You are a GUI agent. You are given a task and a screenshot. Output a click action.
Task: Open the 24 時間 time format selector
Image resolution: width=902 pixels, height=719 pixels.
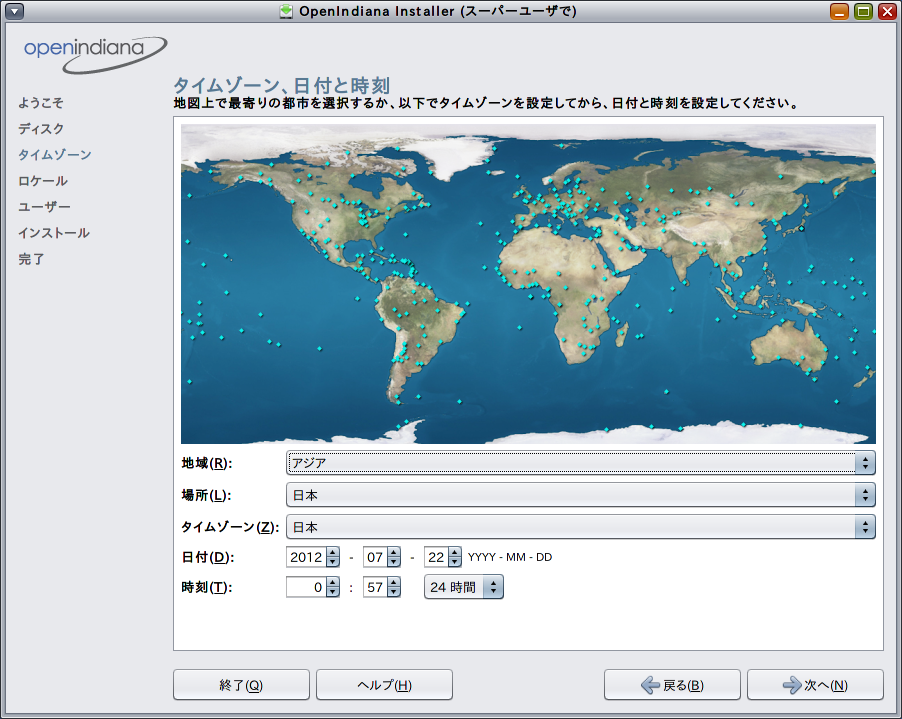(x=464, y=588)
